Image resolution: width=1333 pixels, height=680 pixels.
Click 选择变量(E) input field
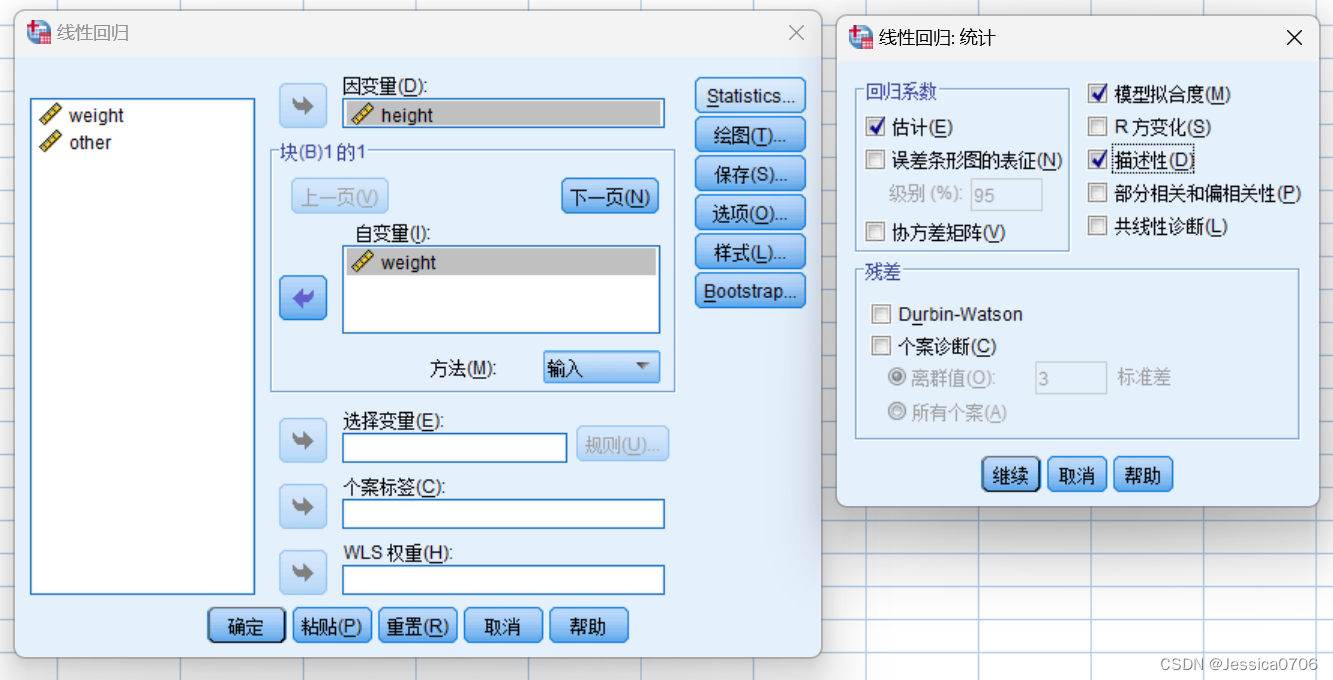point(455,448)
